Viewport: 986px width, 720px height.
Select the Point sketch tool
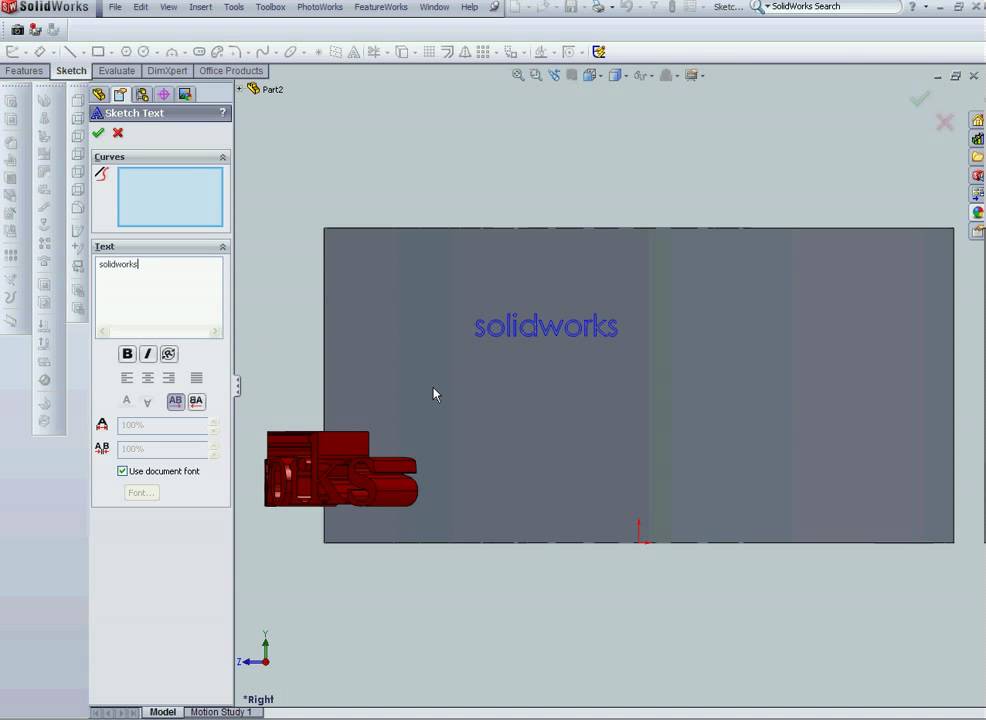[318, 52]
